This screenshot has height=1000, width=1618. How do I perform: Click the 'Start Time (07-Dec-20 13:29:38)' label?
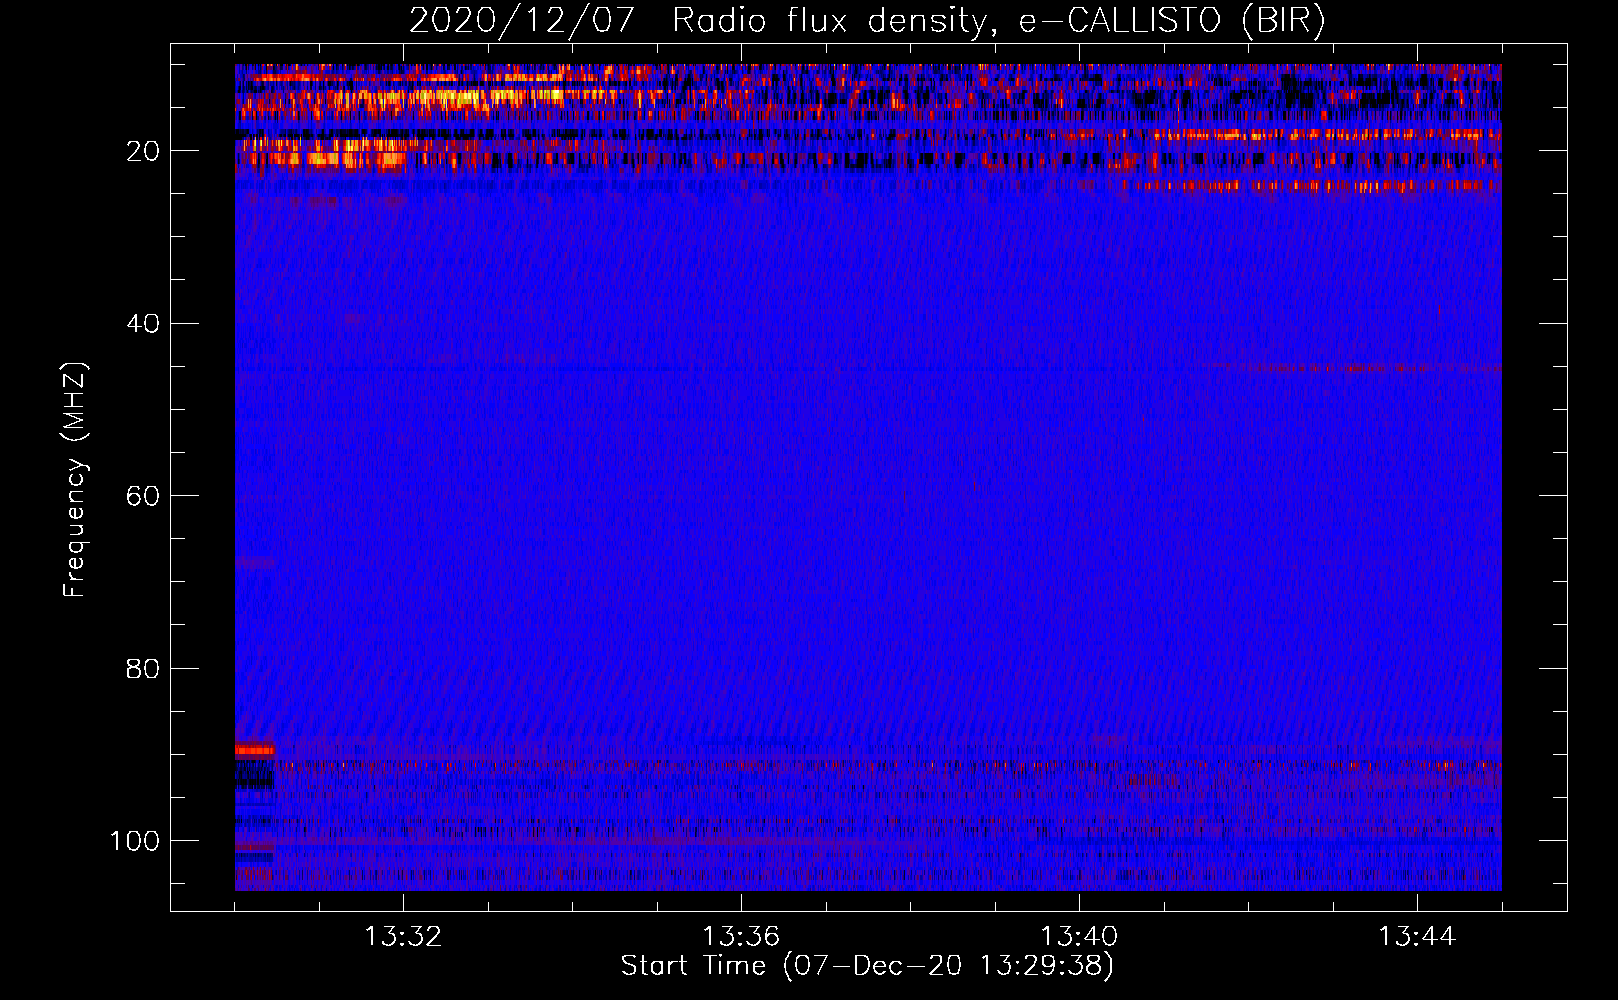(867, 966)
